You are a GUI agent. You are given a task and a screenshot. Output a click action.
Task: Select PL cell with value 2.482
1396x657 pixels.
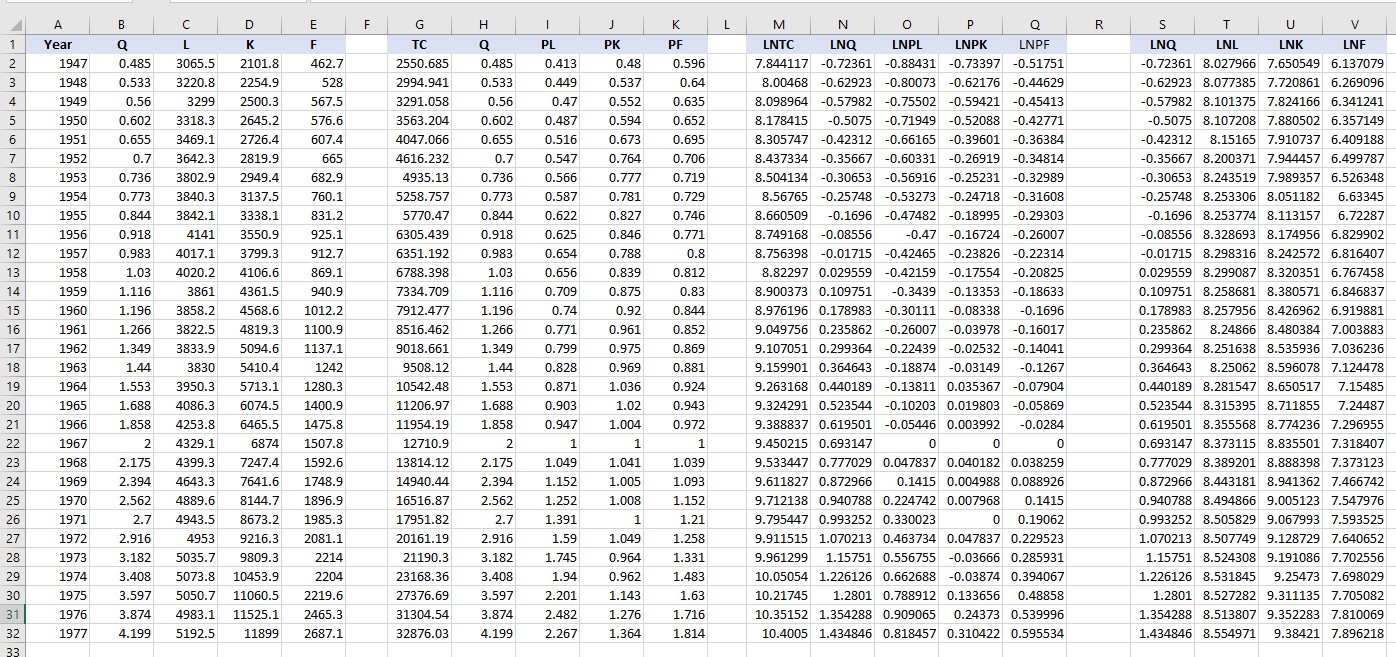[x=548, y=614]
